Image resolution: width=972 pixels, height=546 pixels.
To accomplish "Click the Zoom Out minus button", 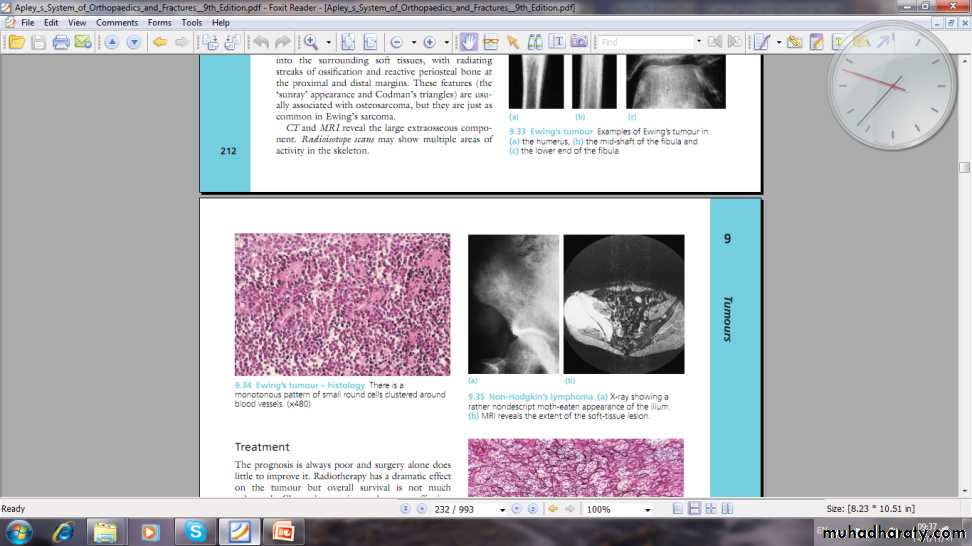I will pyautogui.click(x=396, y=42).
